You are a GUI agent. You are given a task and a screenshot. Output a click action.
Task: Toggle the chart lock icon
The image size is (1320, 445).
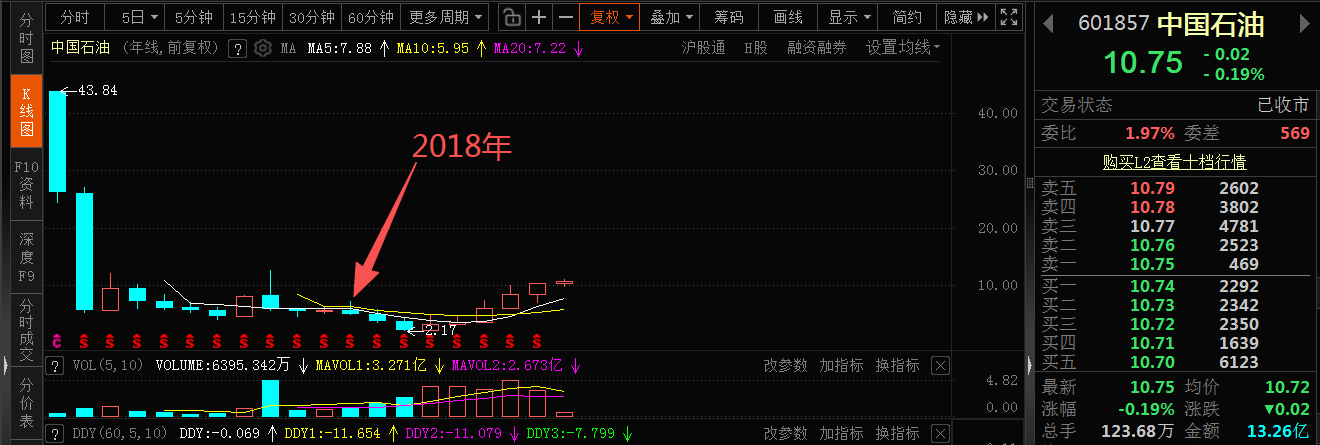click(511, 17)
